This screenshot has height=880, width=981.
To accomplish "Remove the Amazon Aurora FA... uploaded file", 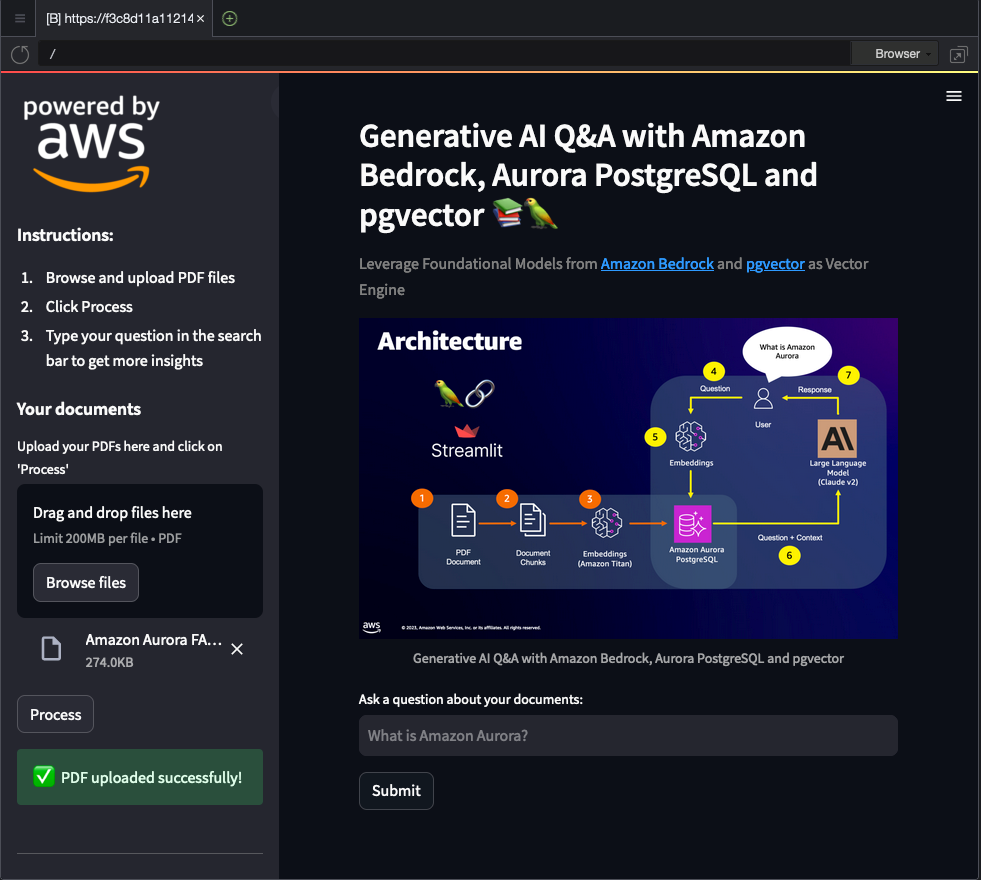I will click(237, 649).
